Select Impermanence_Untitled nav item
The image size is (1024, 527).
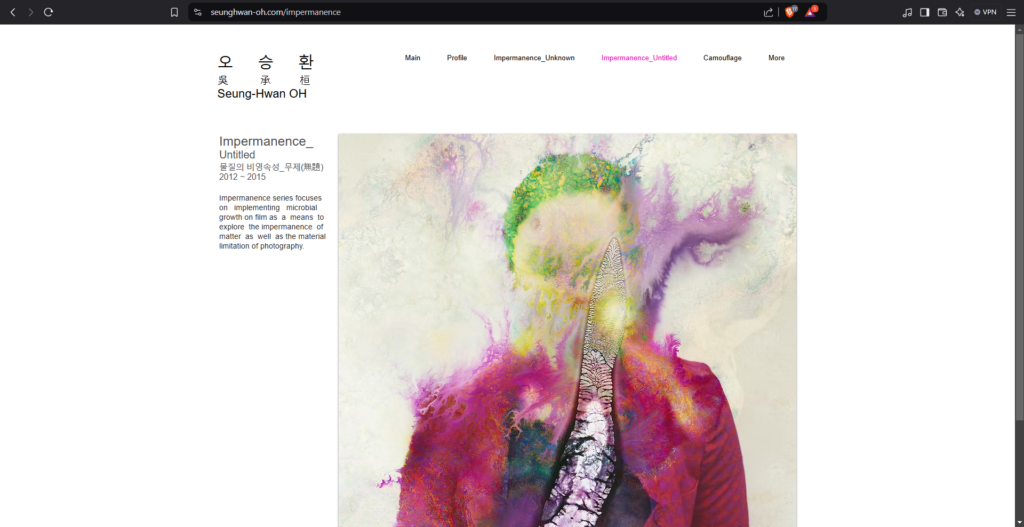point(639,58)
